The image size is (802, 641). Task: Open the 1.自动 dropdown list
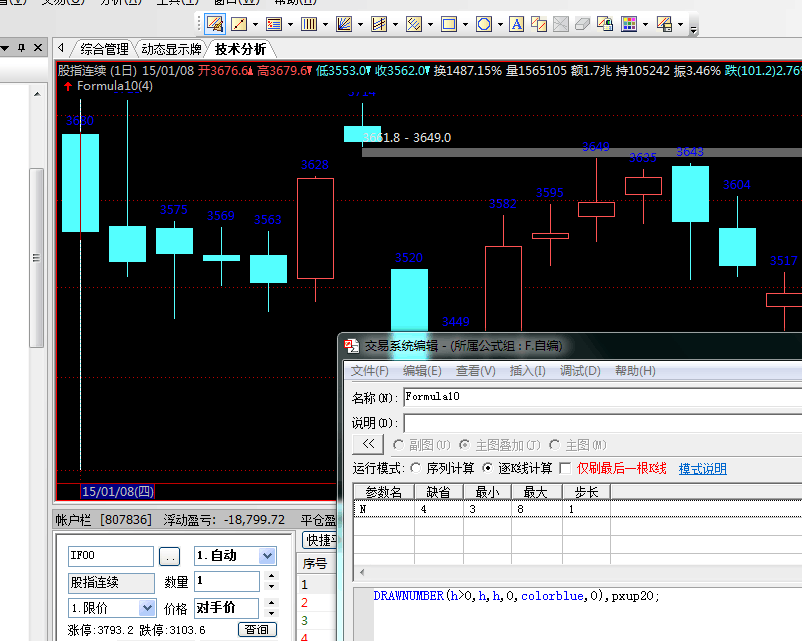(x=267, y=556)
